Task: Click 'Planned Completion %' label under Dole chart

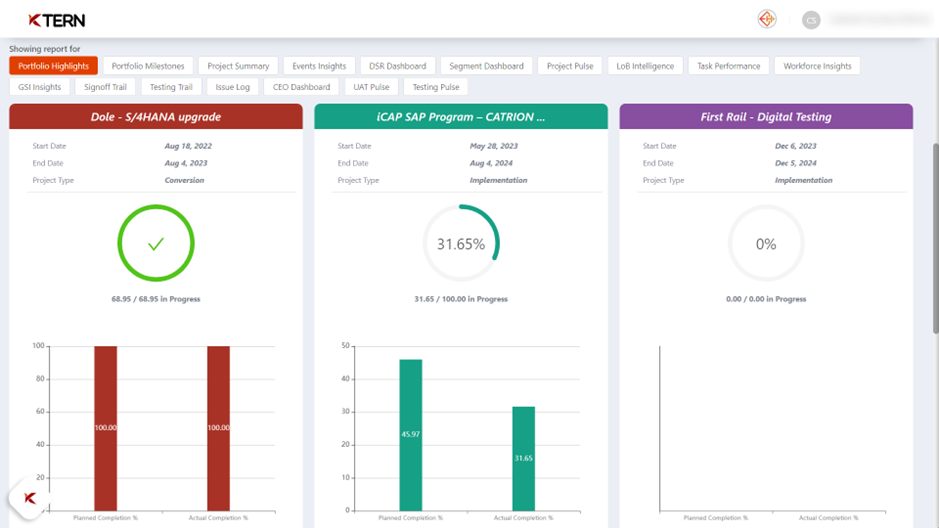Action: coord(105,518)
